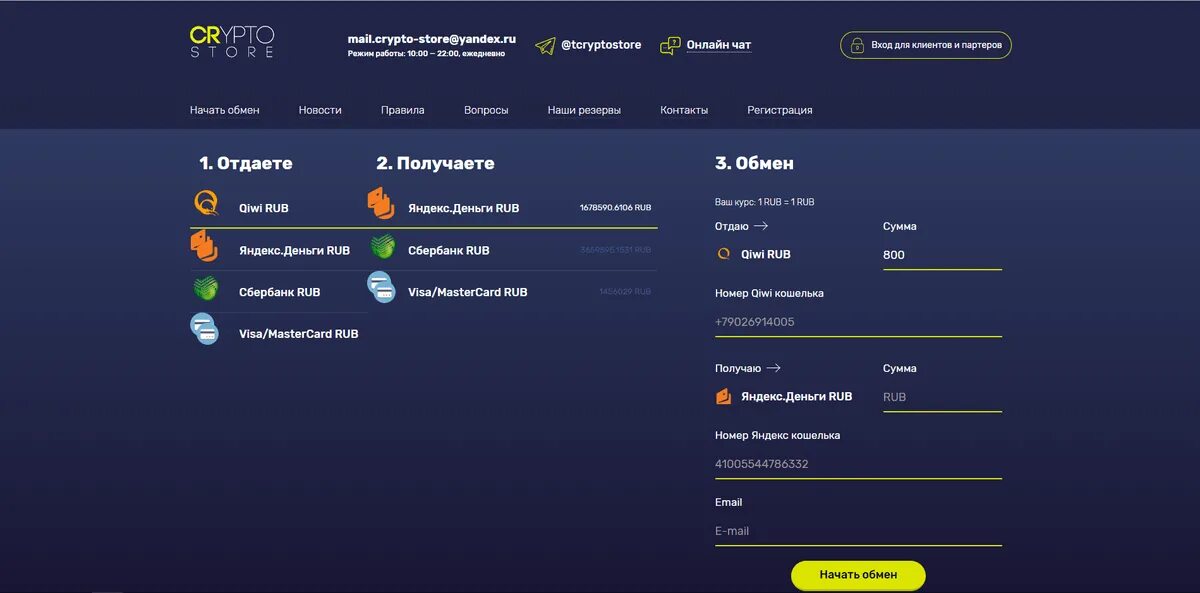Click Вход для клиентов и партнеров button
The width and height of the screenshot is (1200, 593).
(926, 45)
